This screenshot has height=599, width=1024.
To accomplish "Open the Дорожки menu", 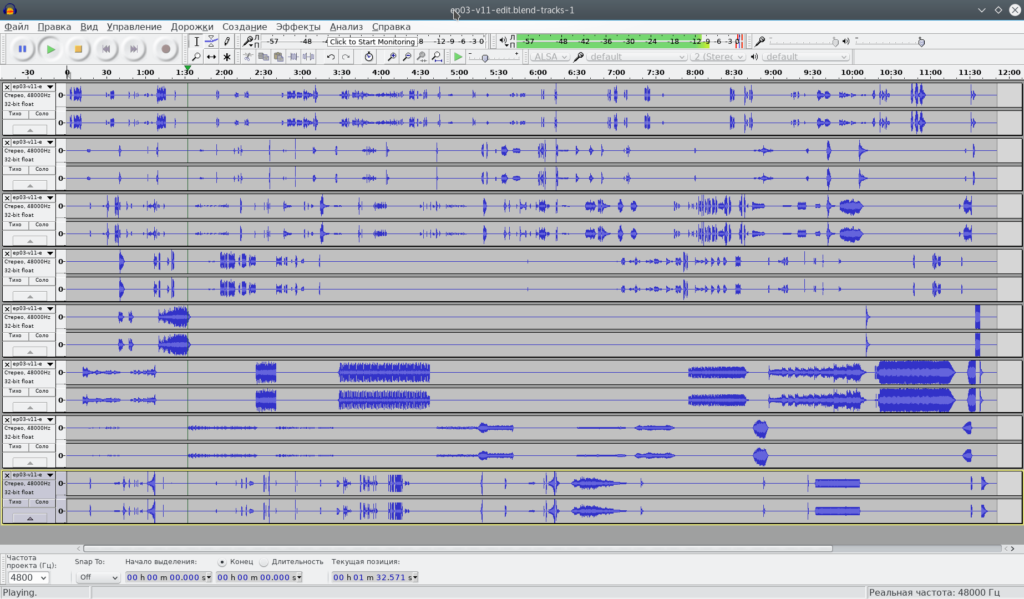I will (x=192, y=27).
